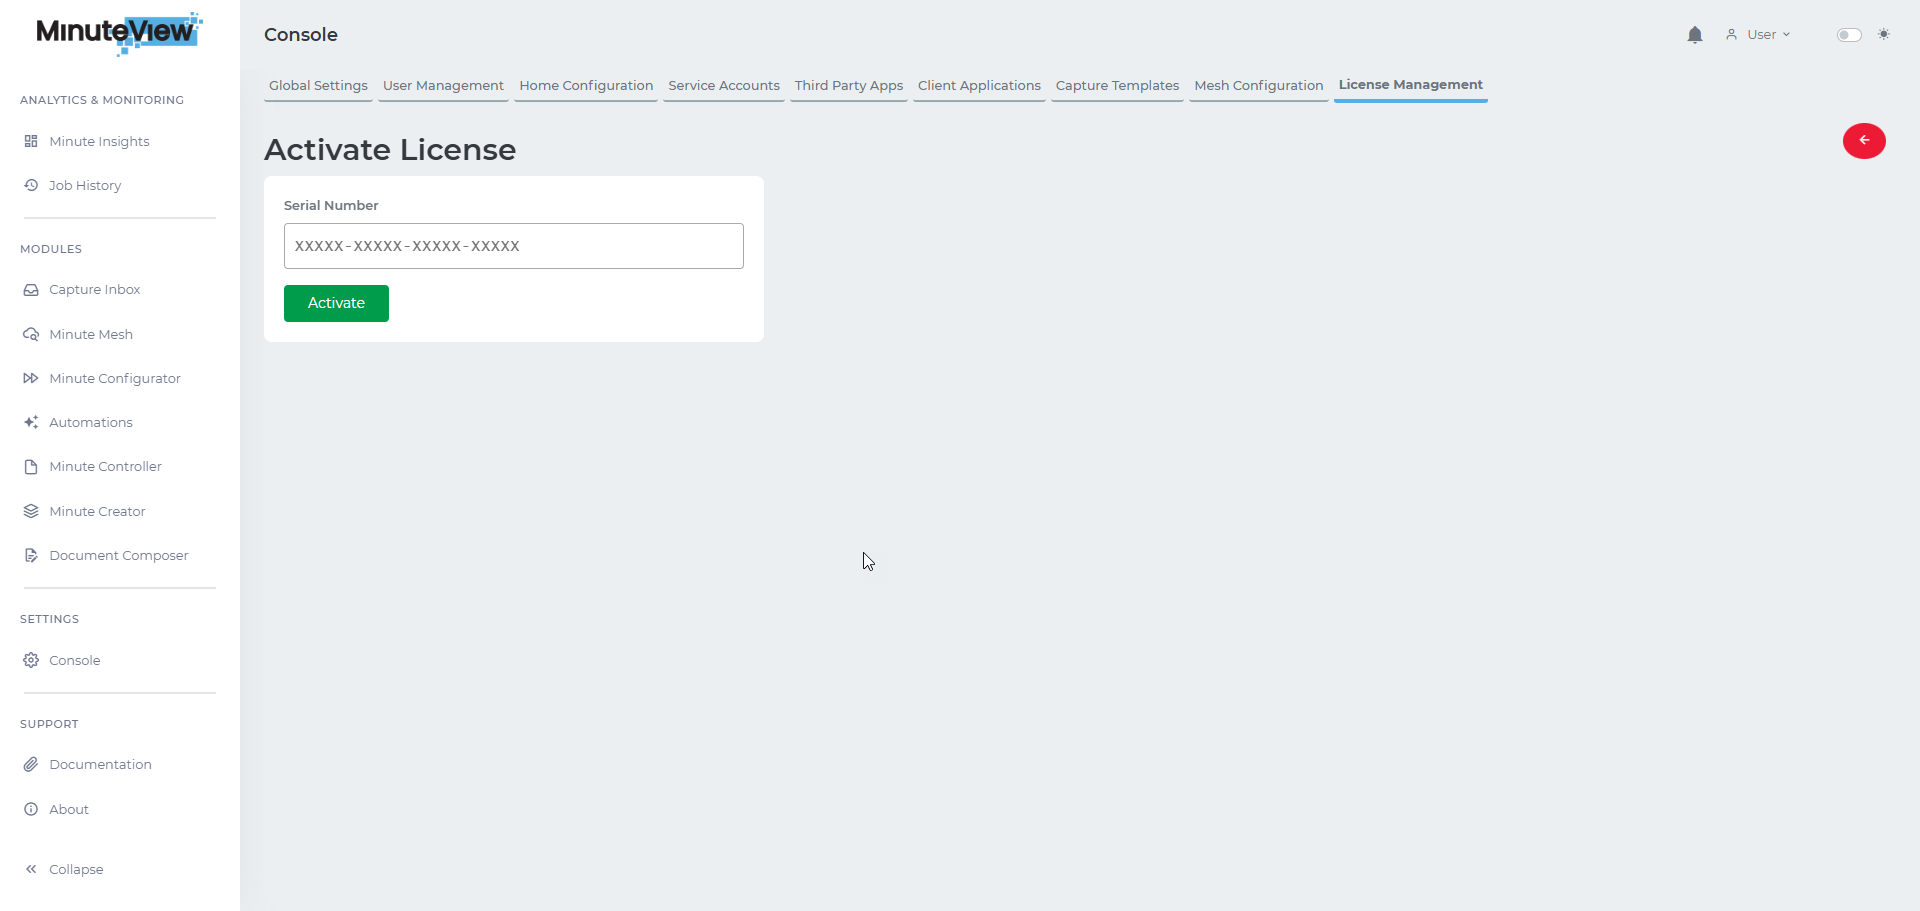The height and width of the screenshot is (911, 1920).
Task: Click the Minute Mesh icon
Action: (x=31, y=335)
